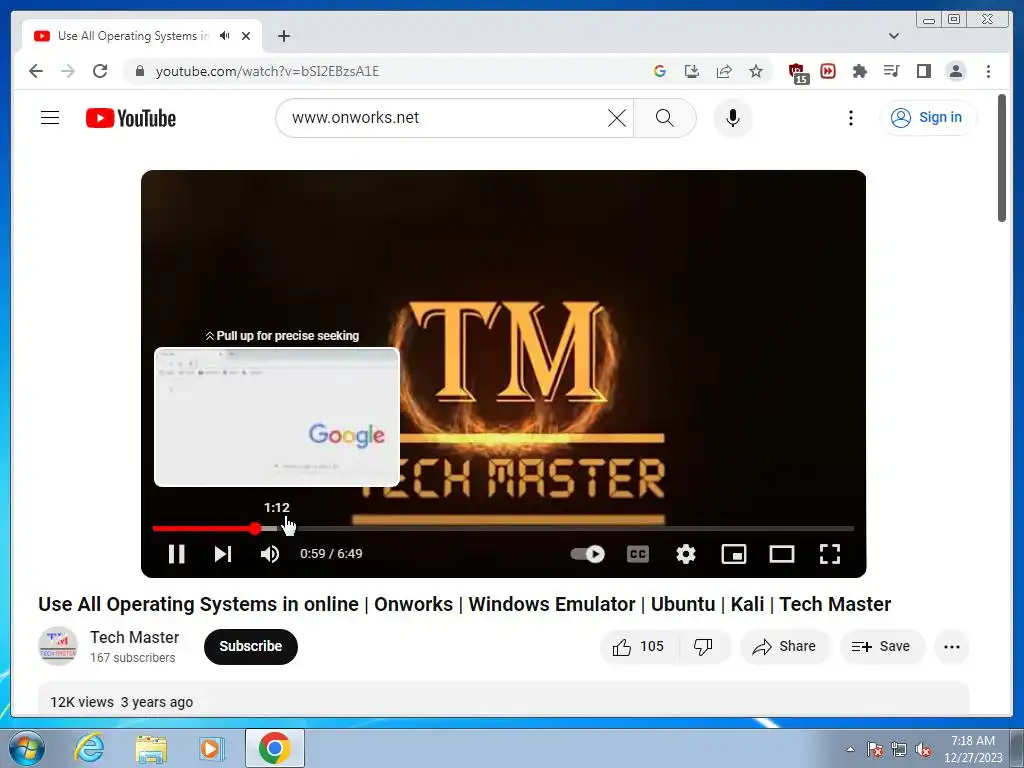Viewport: 1024px width, 768px height.
Task: Share this page icon in address bar
Action: (x=724, y=71)
